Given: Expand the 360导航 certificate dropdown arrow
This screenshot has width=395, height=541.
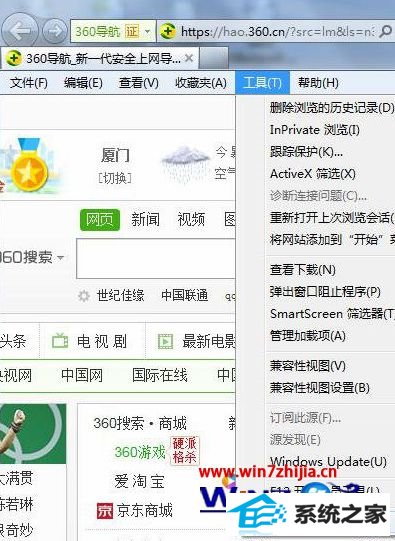Looking at the screenshot, I should (148, 32).
